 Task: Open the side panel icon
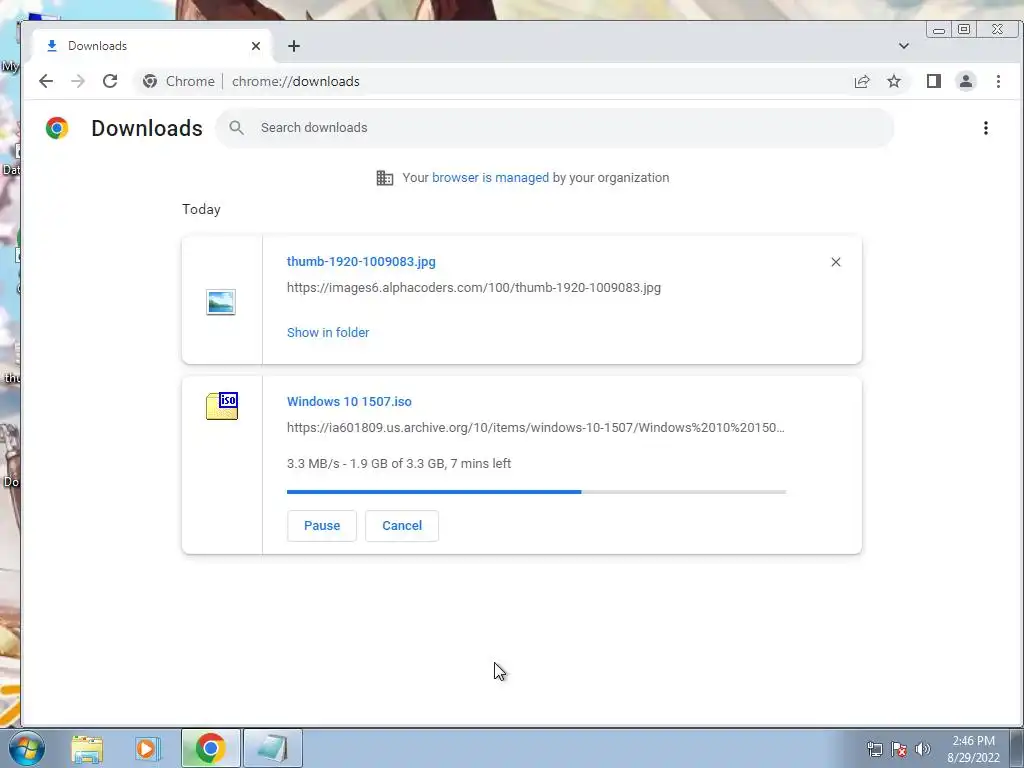[934, 81]
